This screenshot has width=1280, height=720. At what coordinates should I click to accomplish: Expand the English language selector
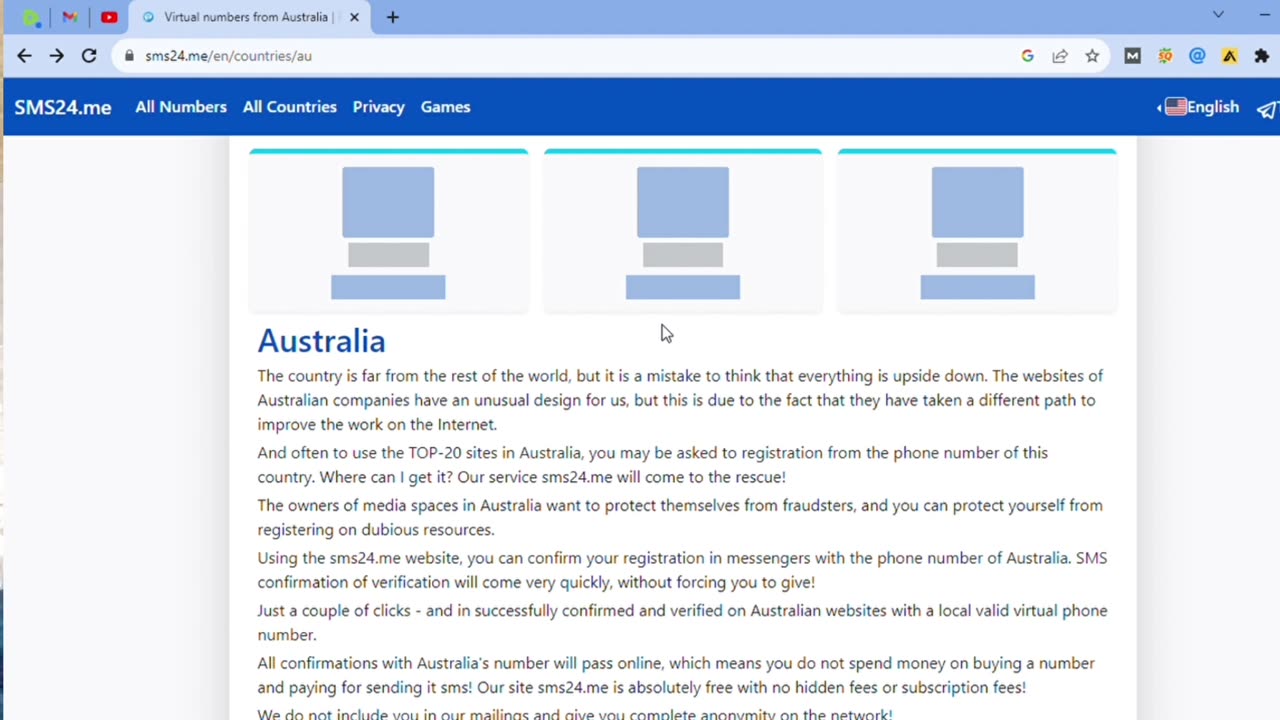click(1199, 107)
